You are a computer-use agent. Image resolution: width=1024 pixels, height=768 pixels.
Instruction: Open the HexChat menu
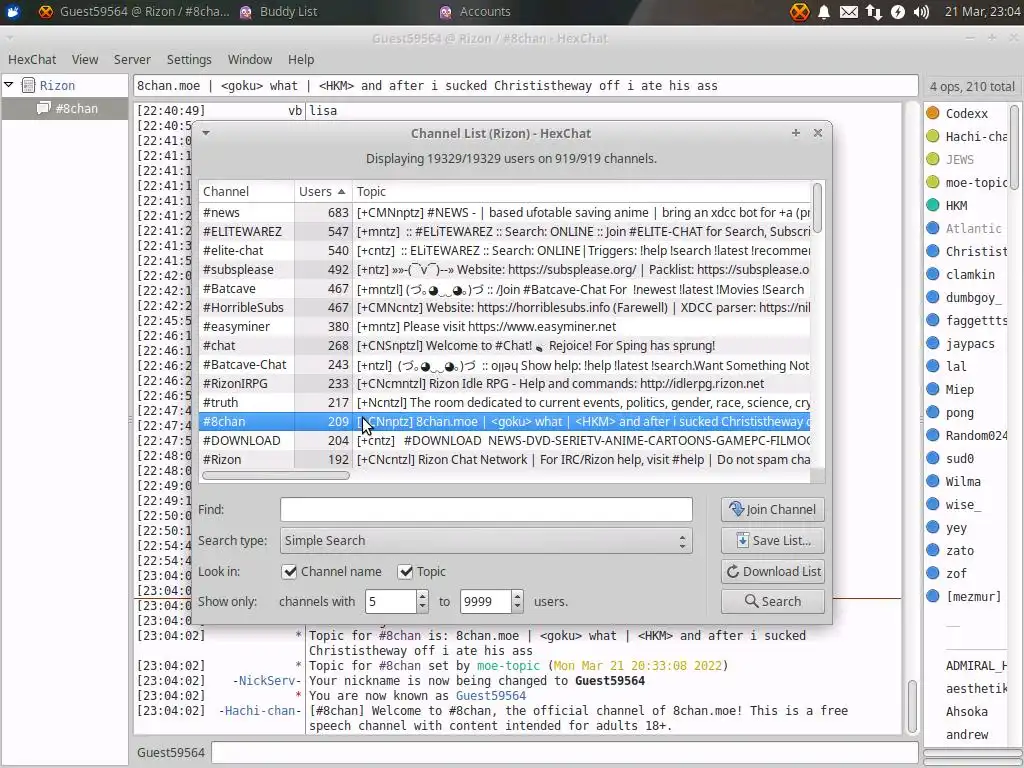click(x=32, y=59)
